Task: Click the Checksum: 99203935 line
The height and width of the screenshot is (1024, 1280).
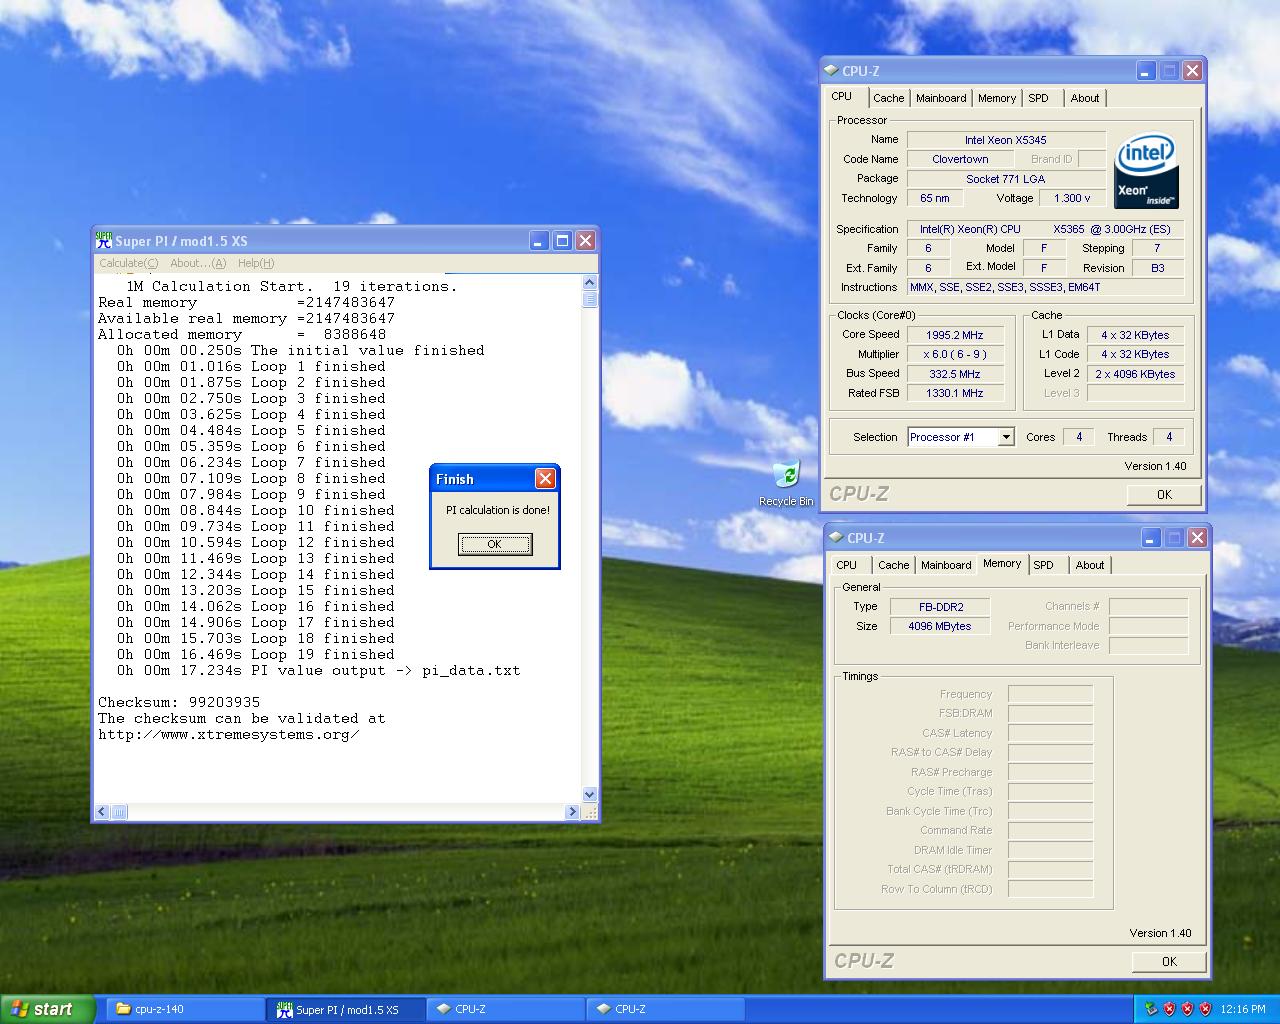Action: pos(179,702)
